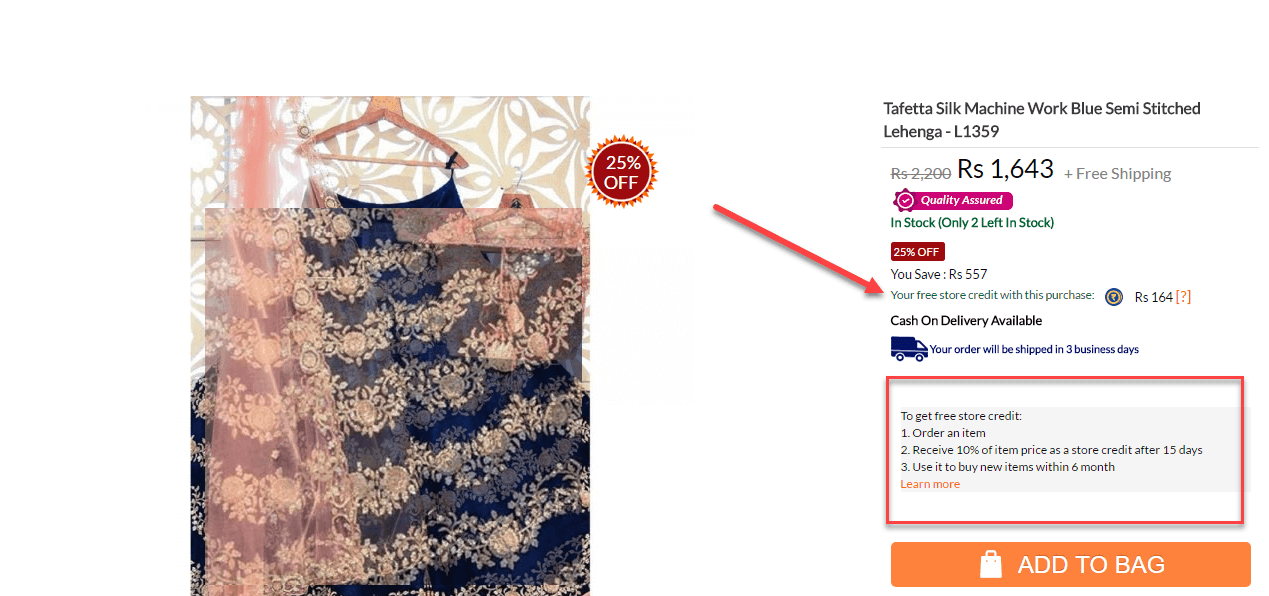Click the + Free Shipping text
1269x596 pixels.
tap(1117, 174)
